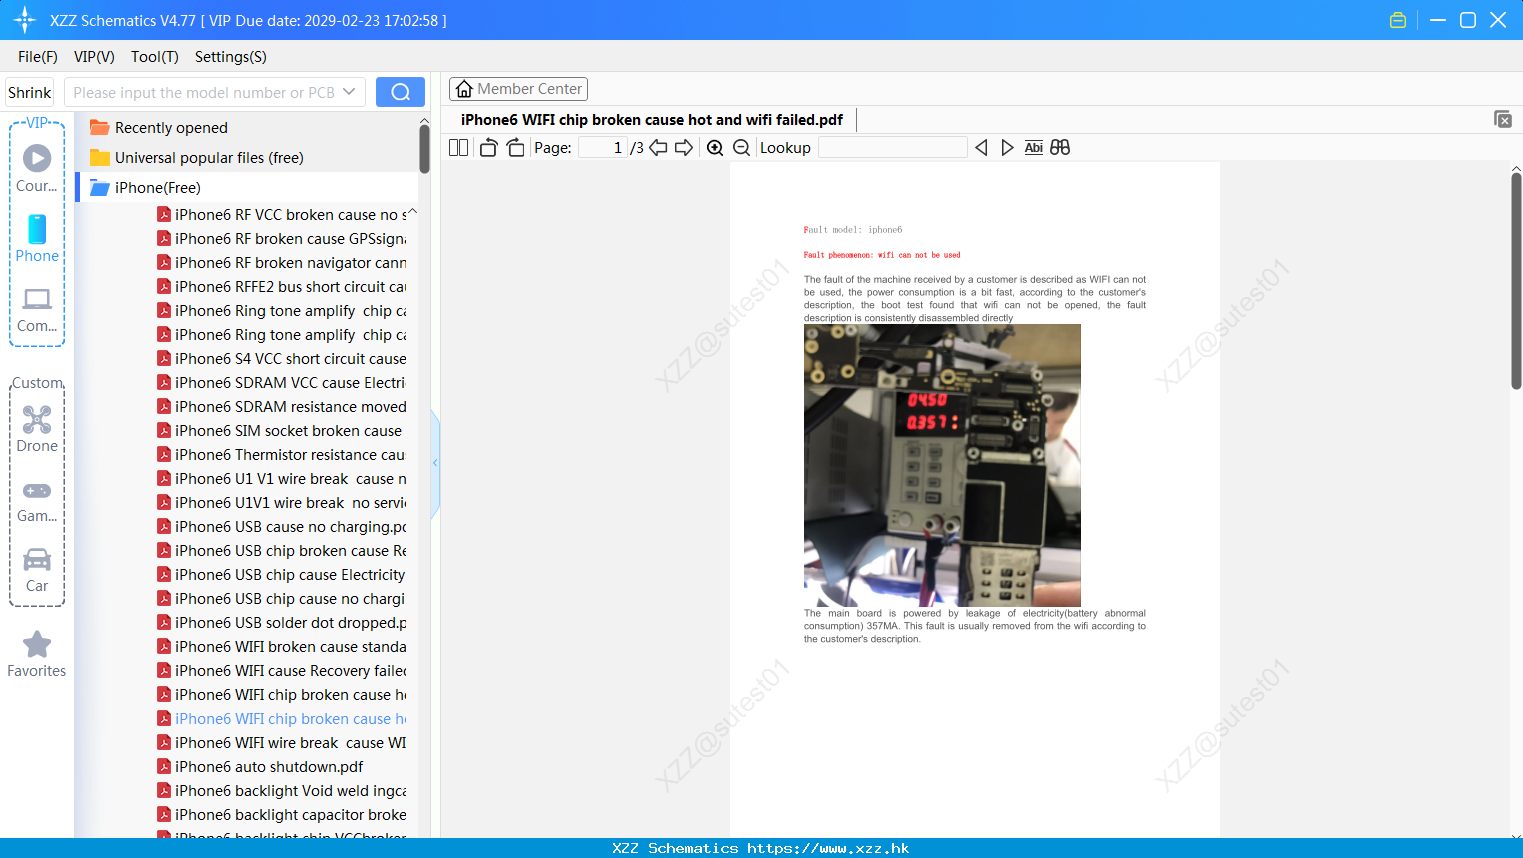Open the Computer category in sidebar

(x=37, y=308)
